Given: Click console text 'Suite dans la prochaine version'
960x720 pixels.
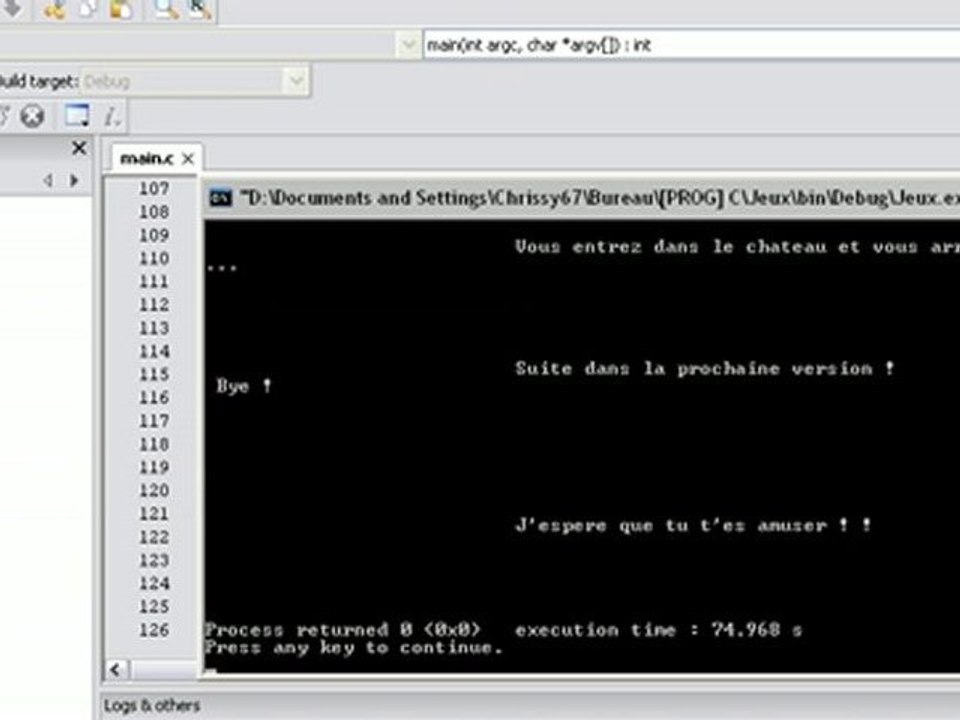Looking at the screenshot, I should (x=694, y=369).
